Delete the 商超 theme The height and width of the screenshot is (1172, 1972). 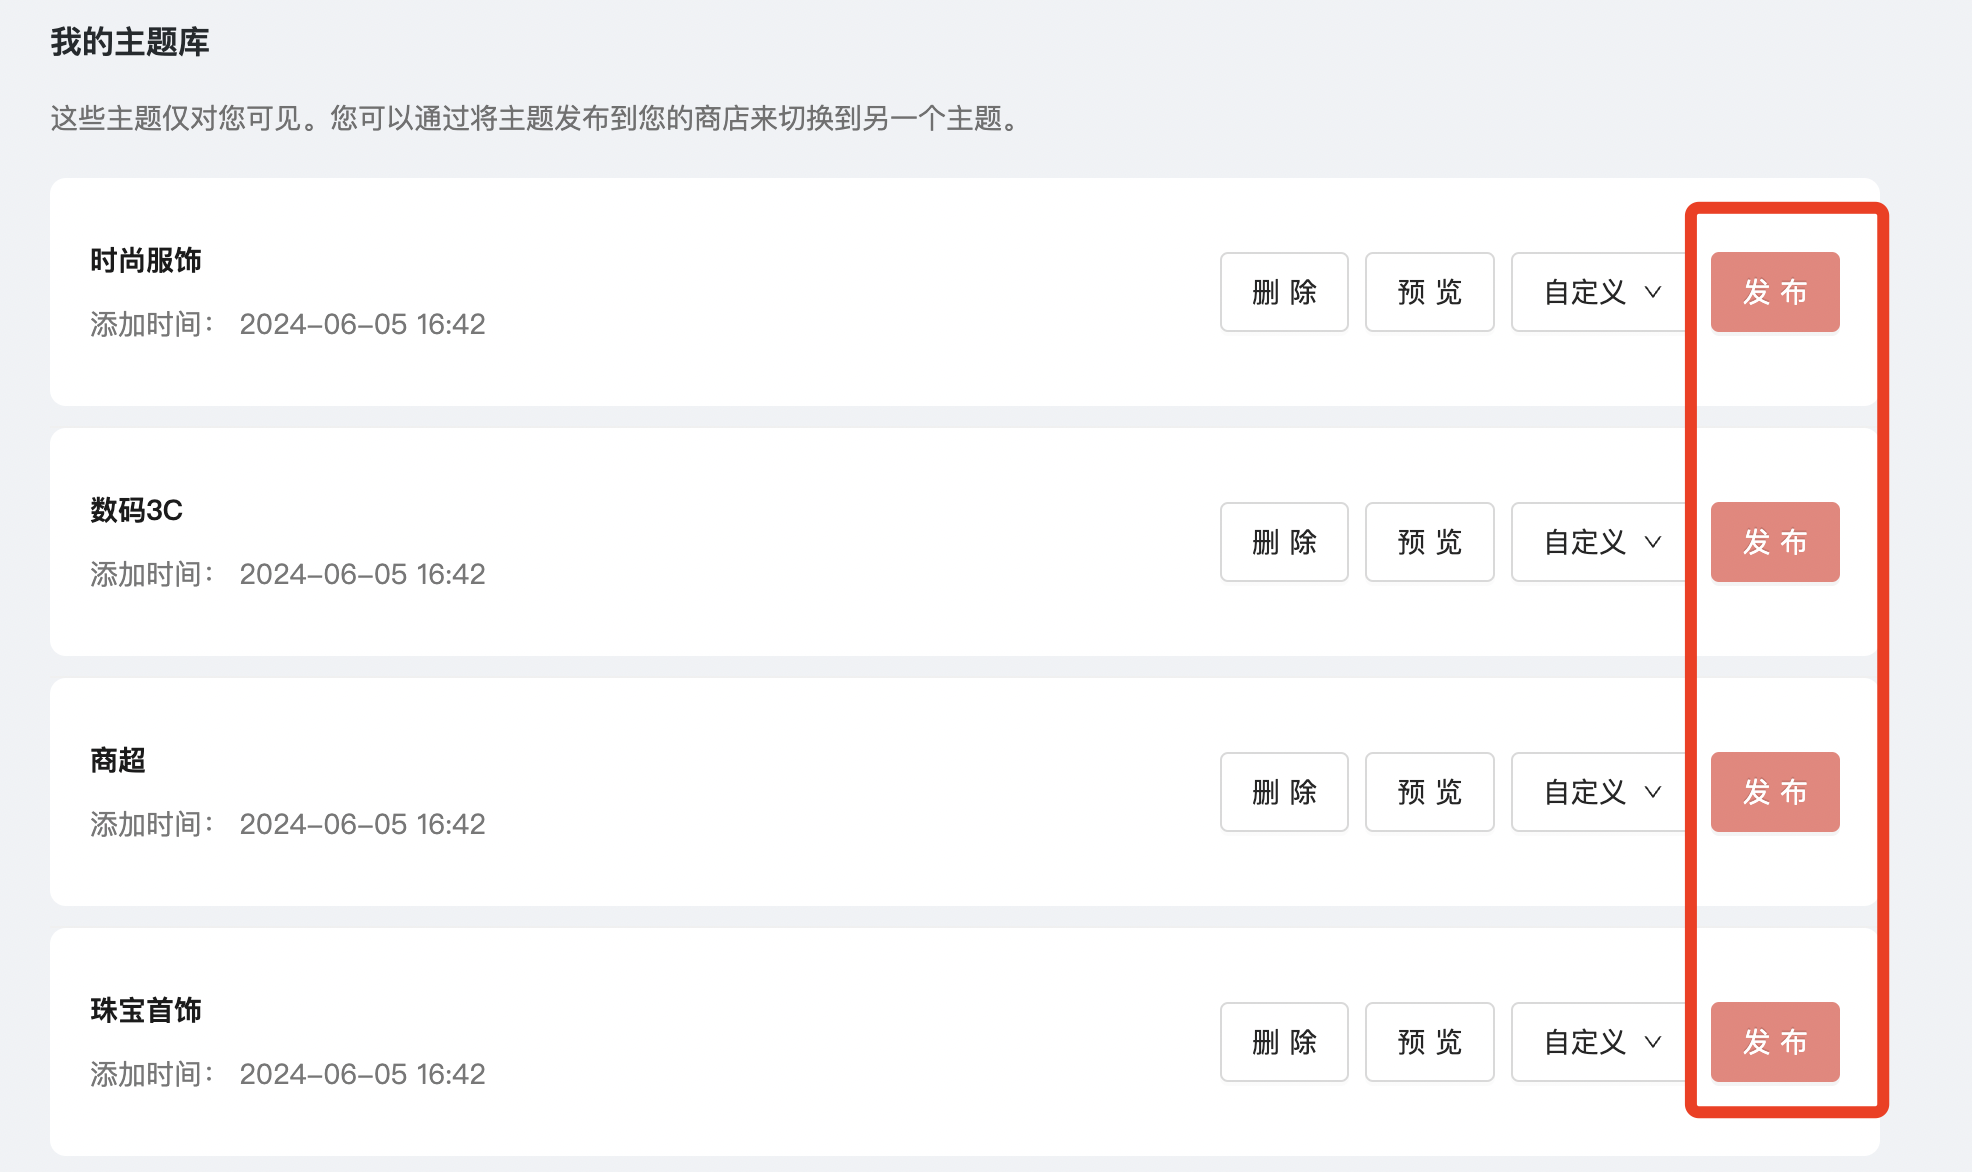(1284, 792)
